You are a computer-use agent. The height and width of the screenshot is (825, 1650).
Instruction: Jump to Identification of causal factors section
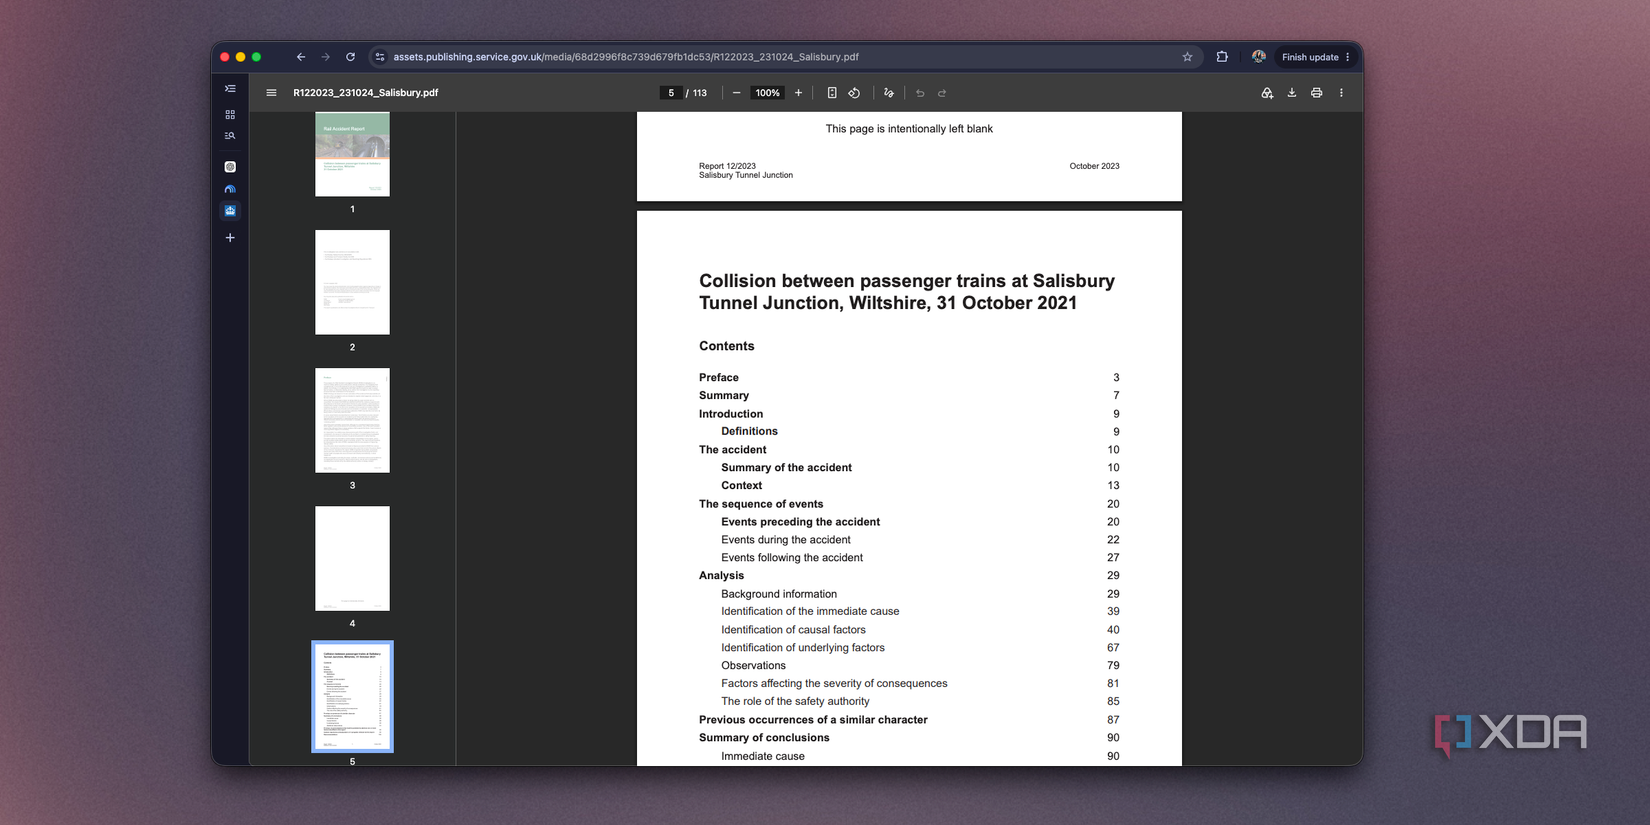click(793, 630)
